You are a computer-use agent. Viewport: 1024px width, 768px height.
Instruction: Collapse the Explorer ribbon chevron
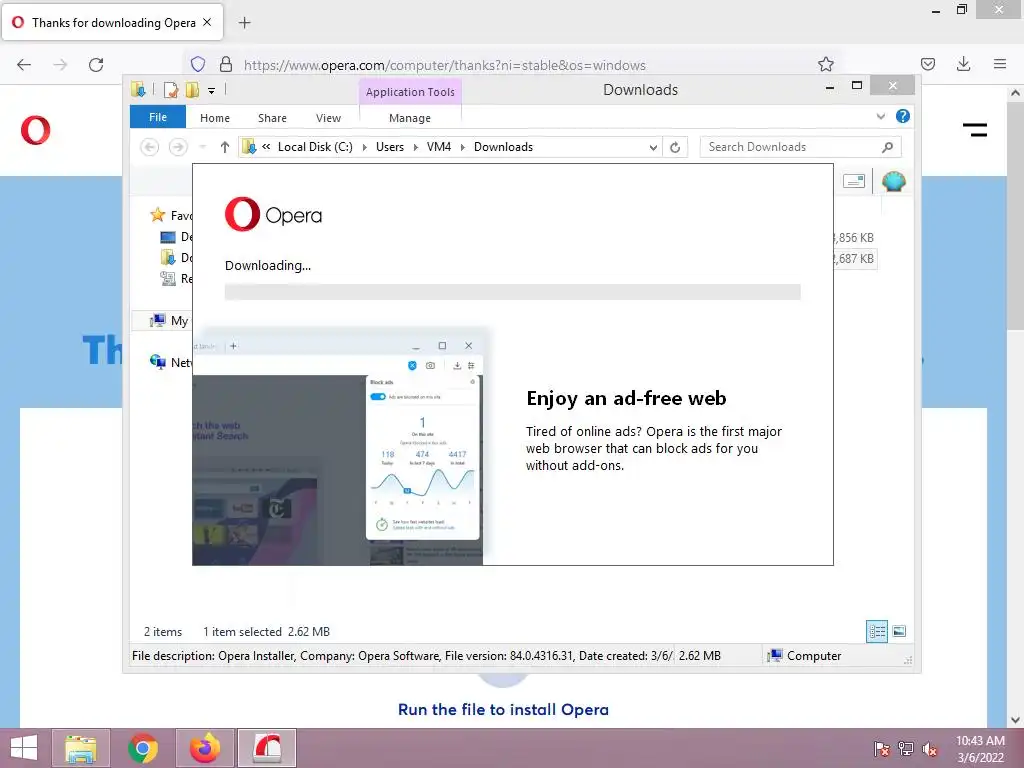pyautogui.click(x=880, y=116)
